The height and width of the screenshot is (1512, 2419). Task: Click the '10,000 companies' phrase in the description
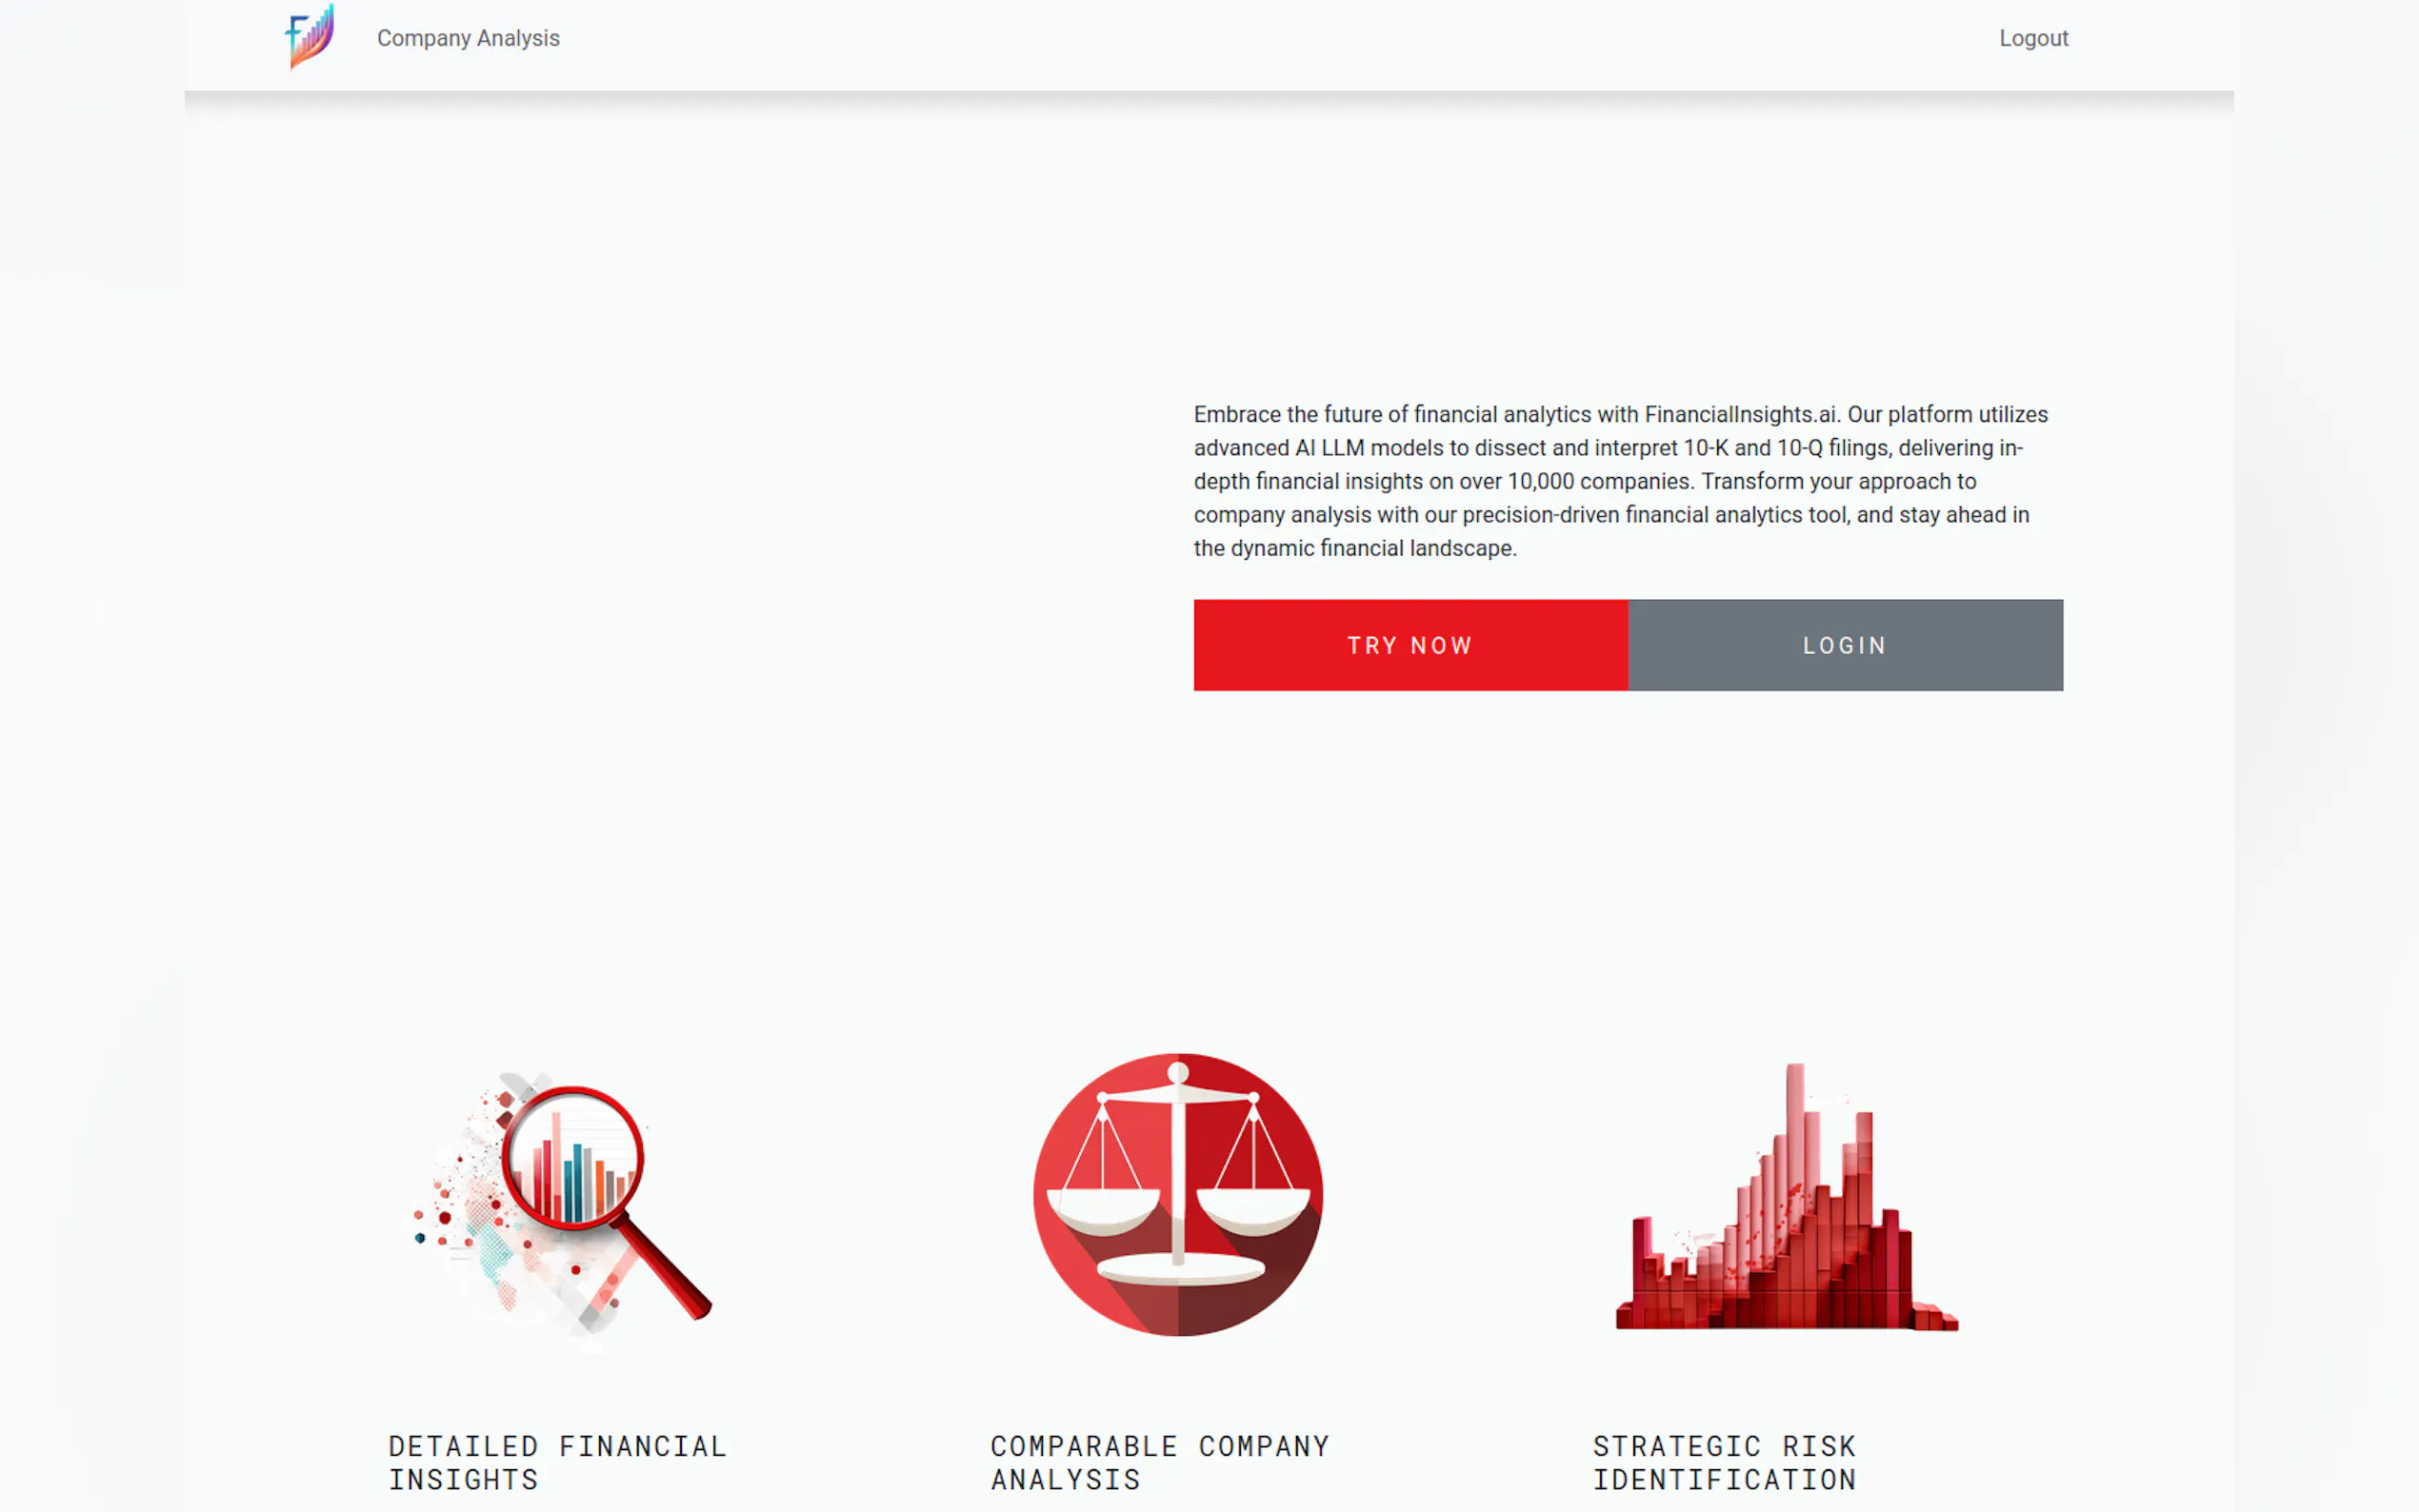click(1598, 482)
